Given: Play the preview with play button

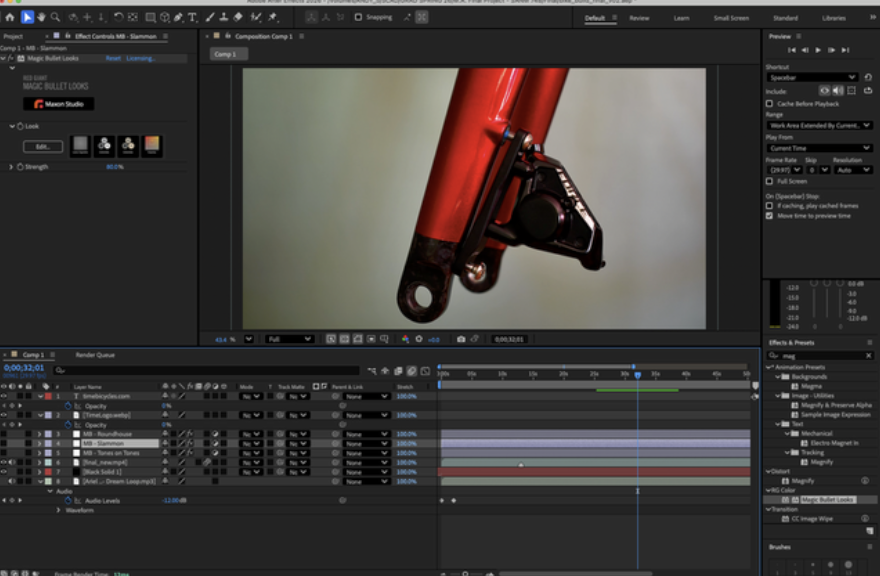Looking at the screenshot, I should (818, 50).
